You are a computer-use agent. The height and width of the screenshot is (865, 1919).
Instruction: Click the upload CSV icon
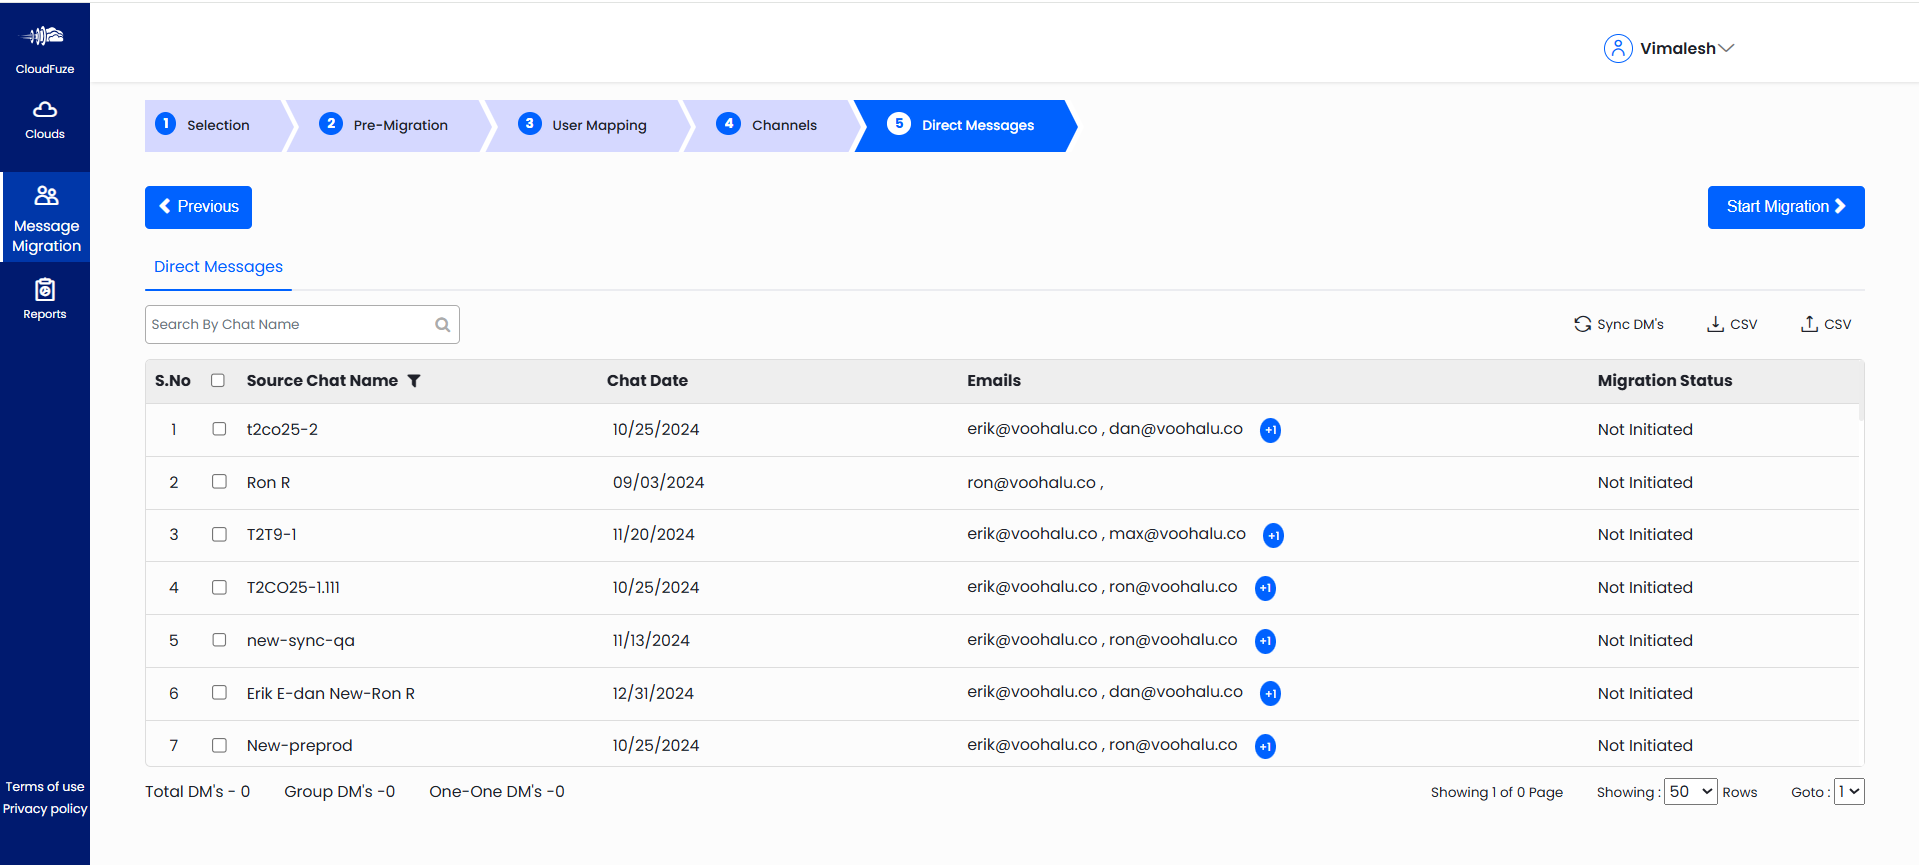pos(1809,324)
